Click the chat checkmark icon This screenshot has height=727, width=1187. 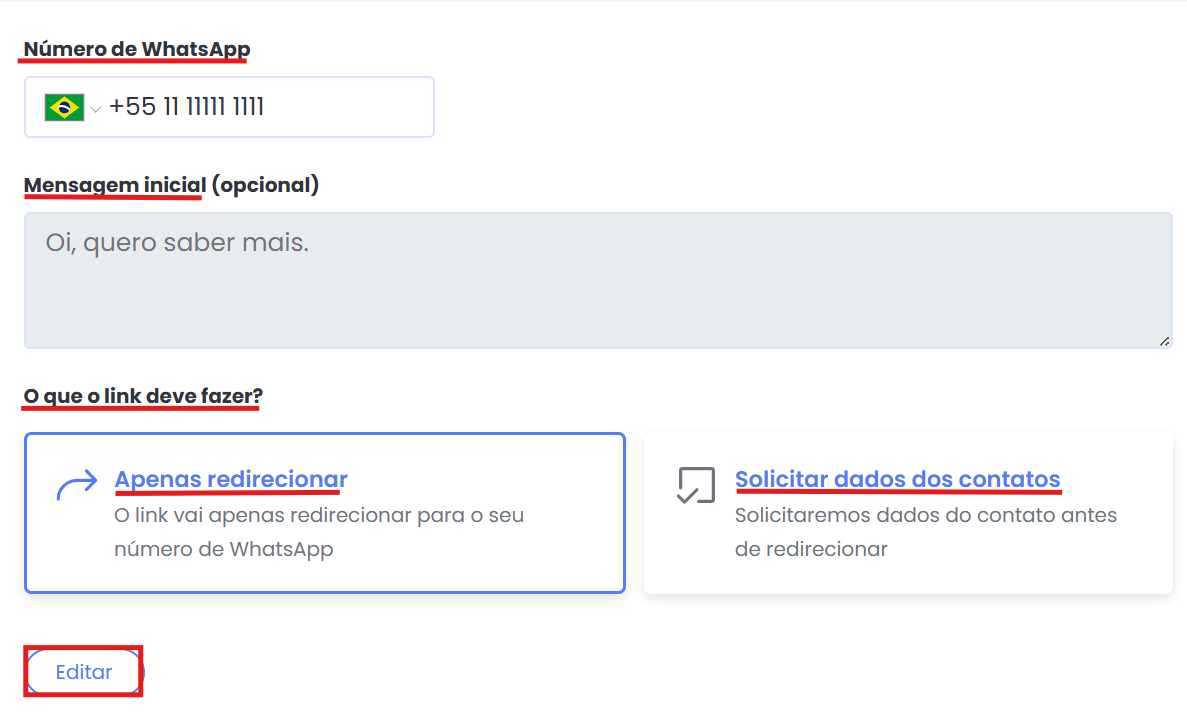(696, 485)
